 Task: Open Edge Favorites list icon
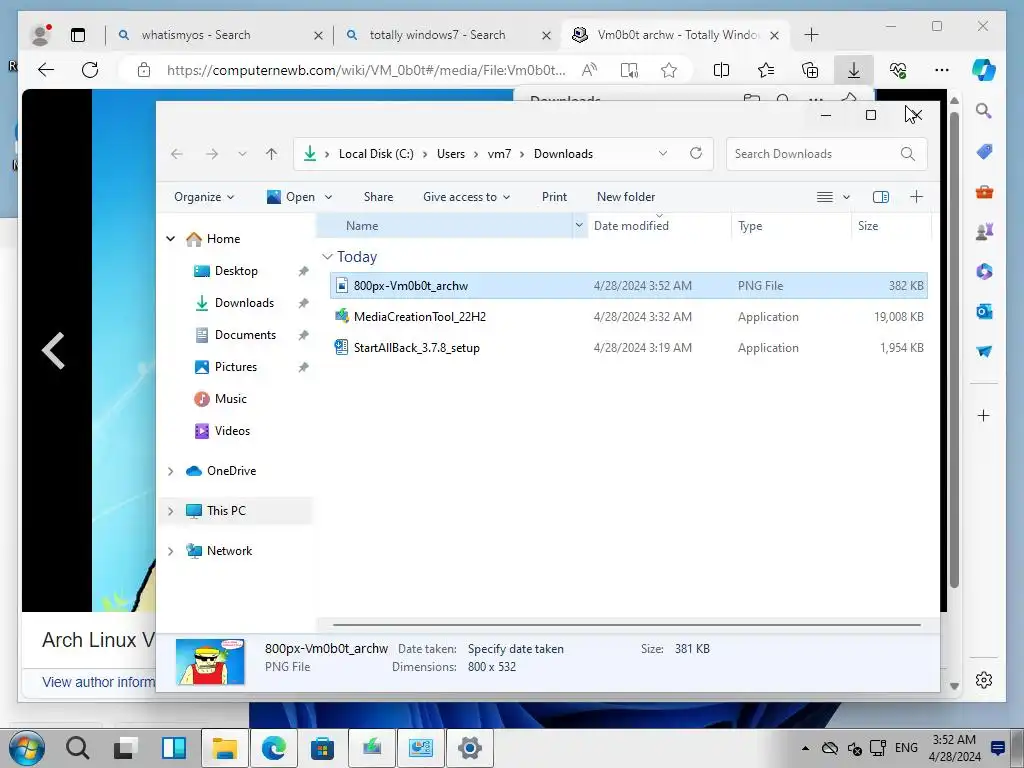click(x=765, y=70)
